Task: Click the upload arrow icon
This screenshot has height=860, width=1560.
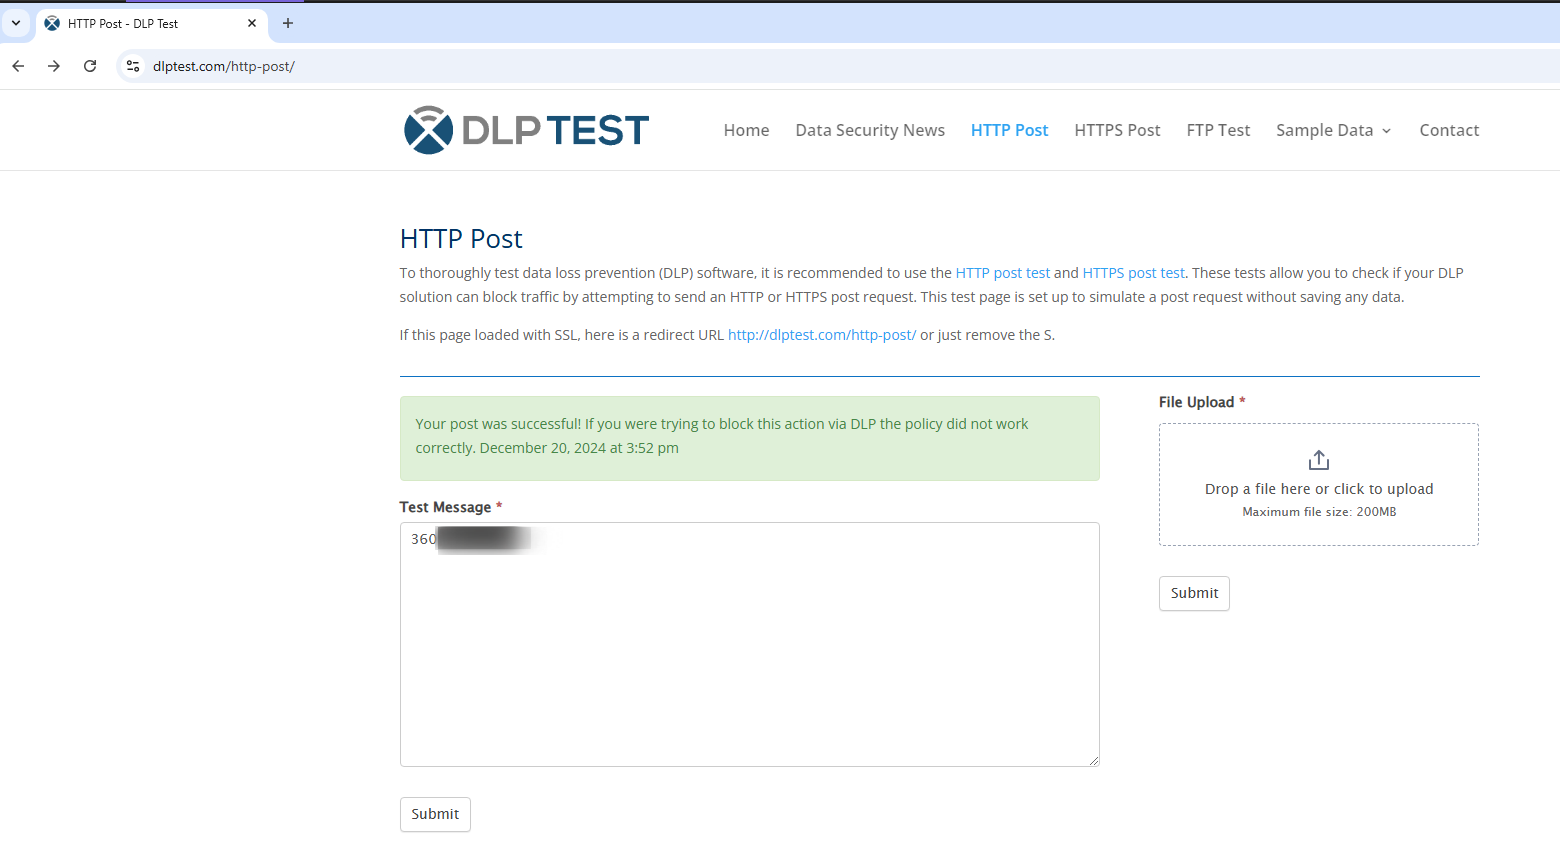Action: [x=1318, y=460]
